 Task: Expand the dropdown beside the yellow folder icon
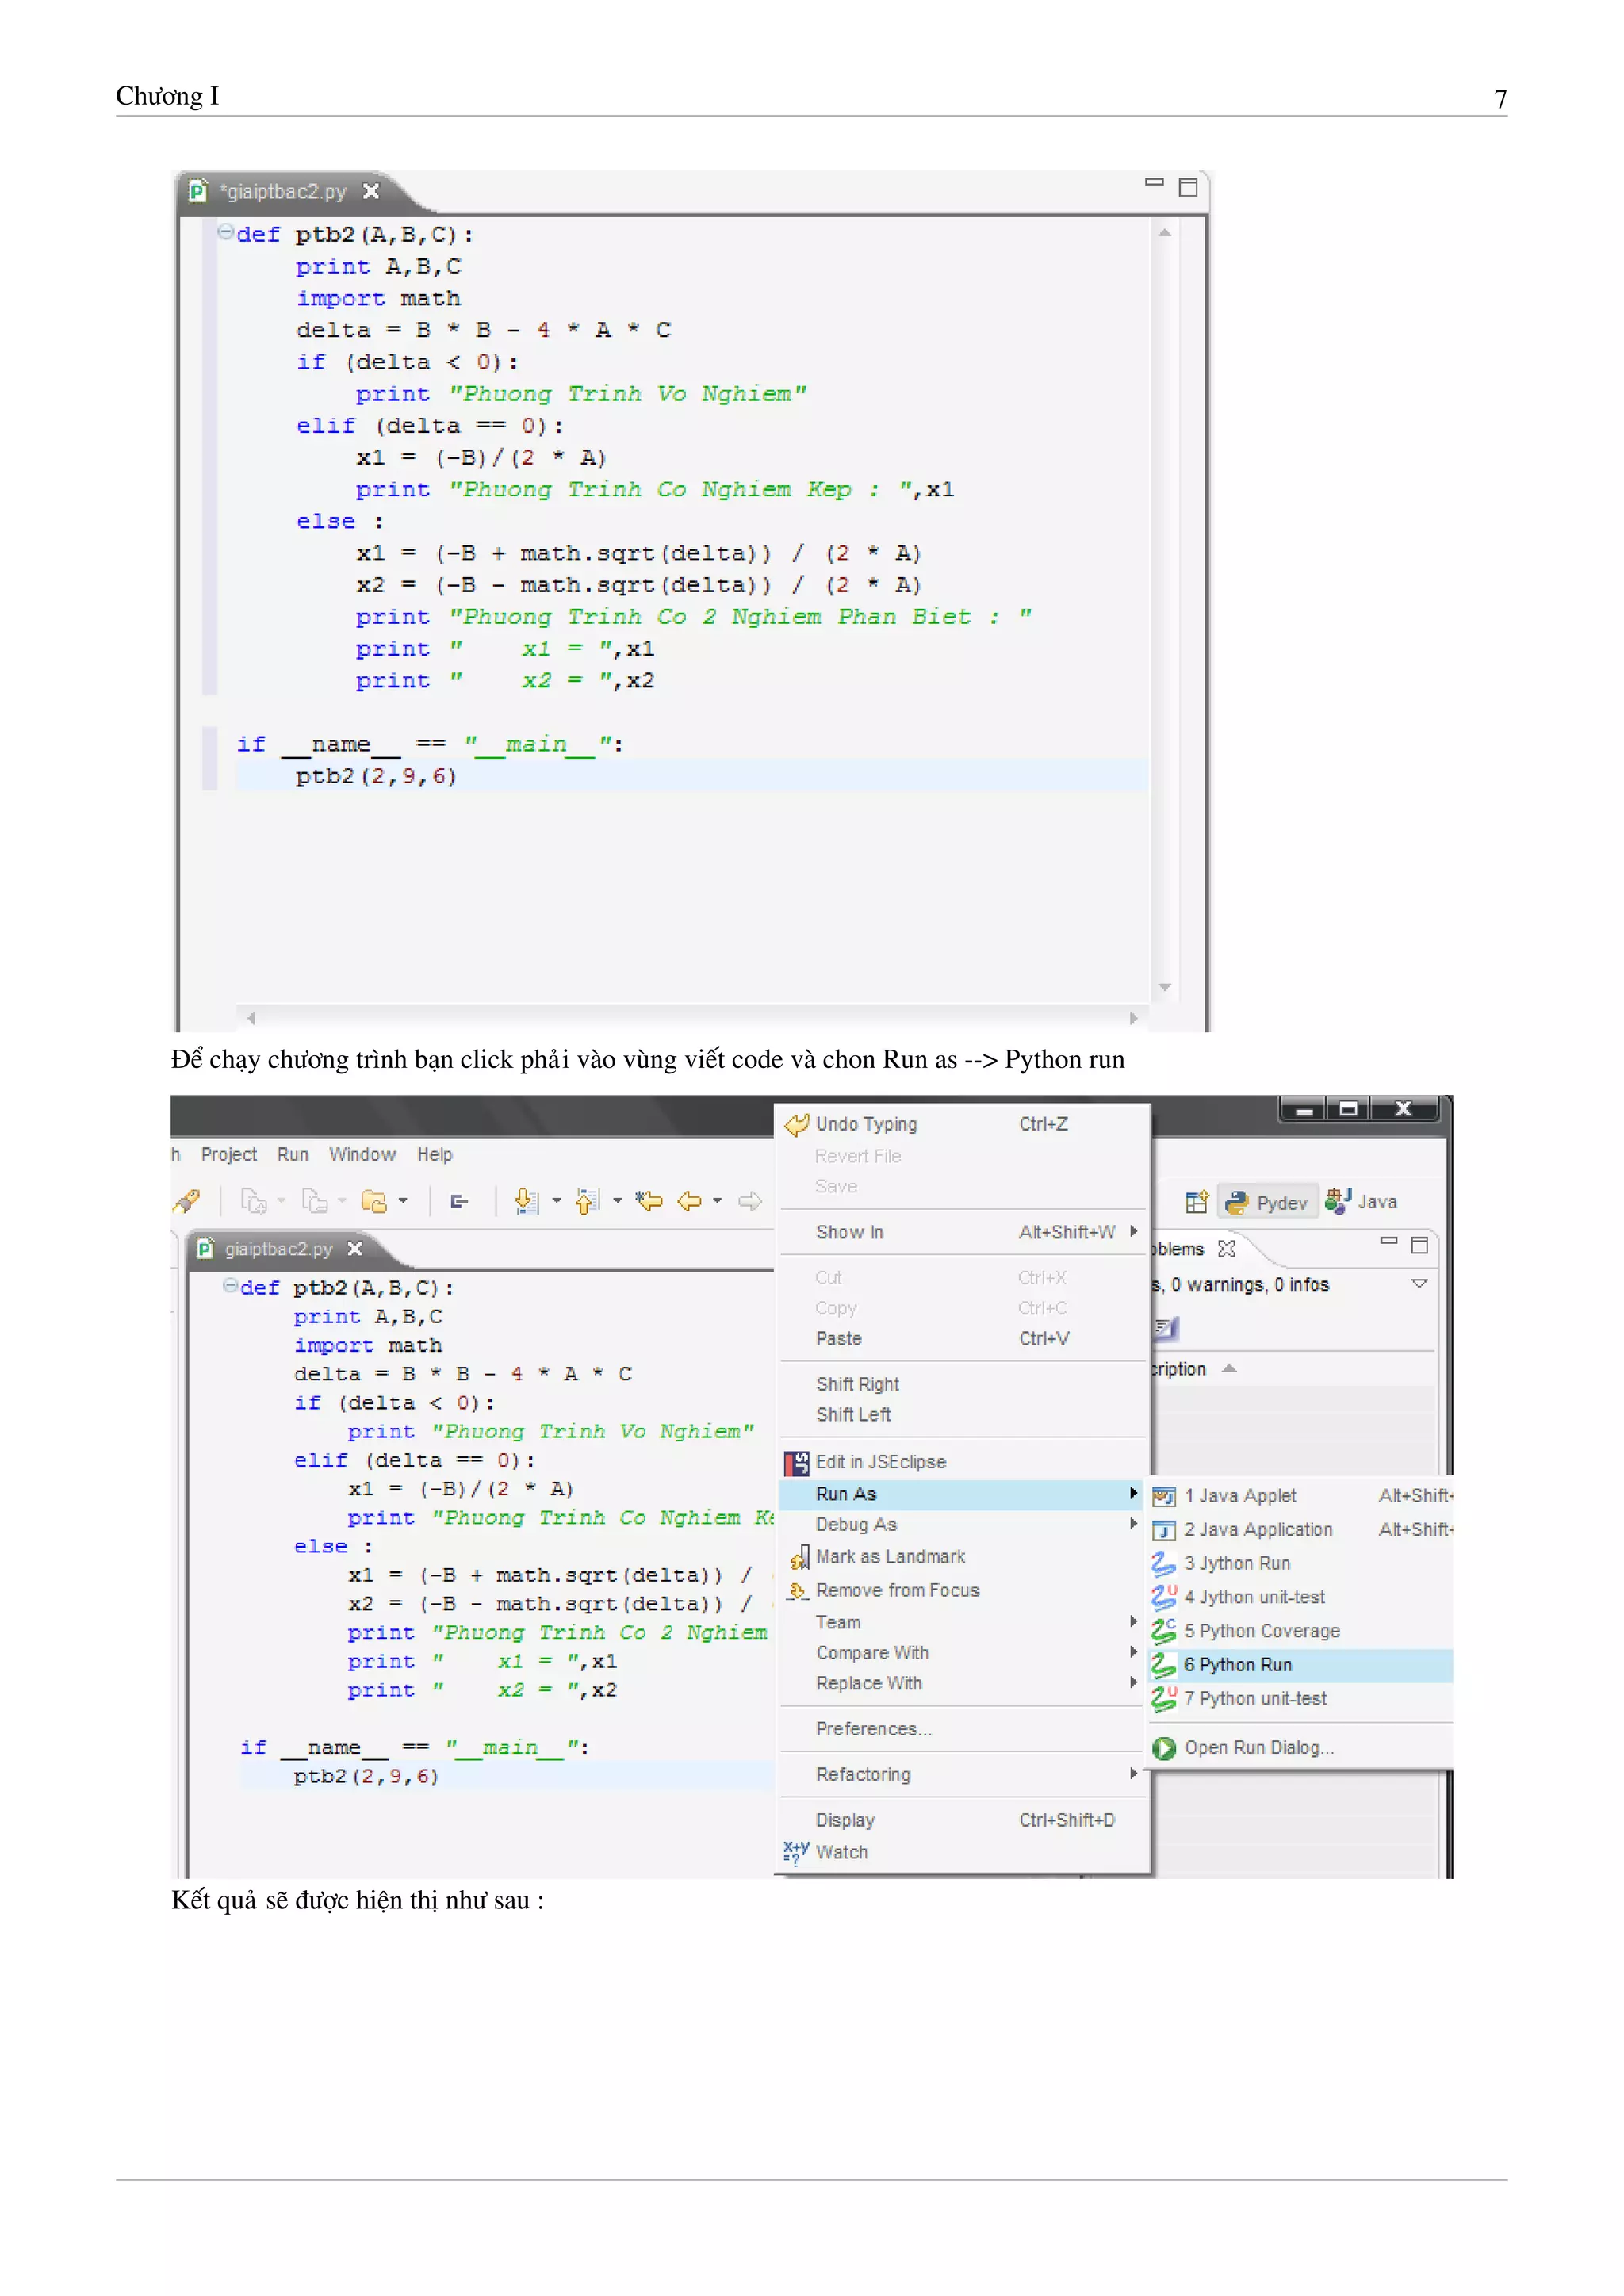[403, 1201]
